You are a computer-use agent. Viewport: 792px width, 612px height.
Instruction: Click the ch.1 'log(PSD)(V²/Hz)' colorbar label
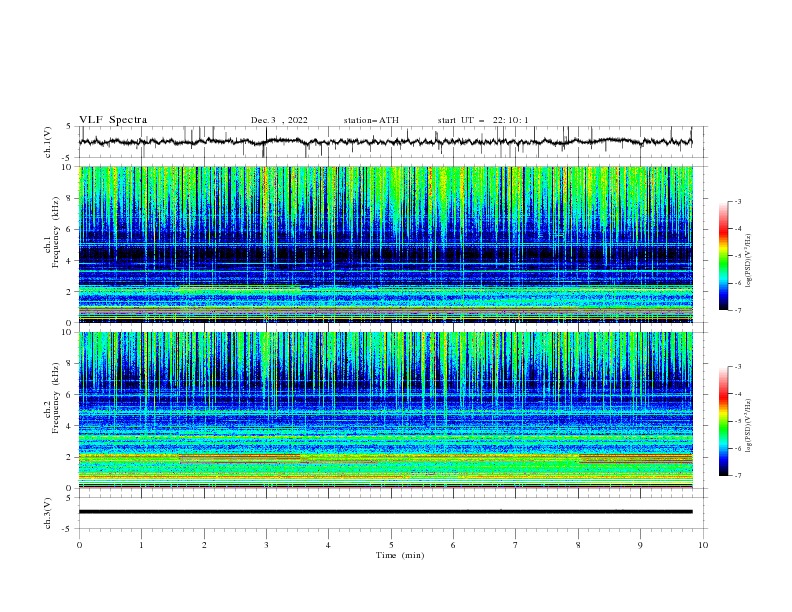tap(748, 261)
